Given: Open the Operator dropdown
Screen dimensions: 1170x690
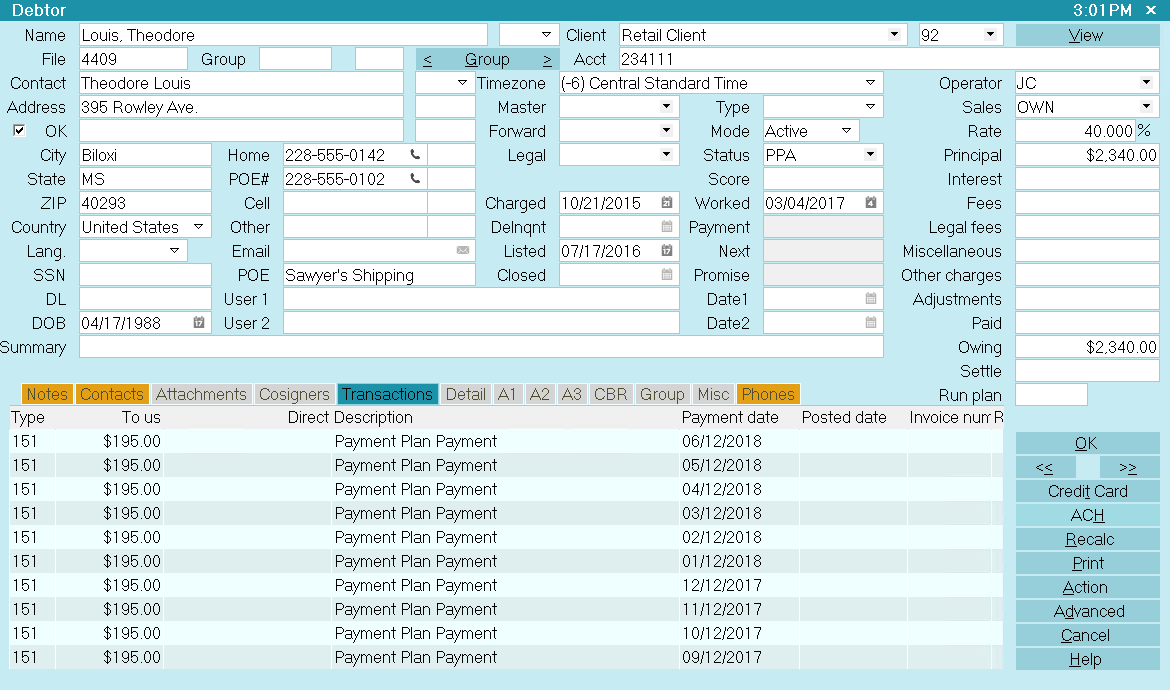Looking at the screenshot, I should pos(1146,83).
